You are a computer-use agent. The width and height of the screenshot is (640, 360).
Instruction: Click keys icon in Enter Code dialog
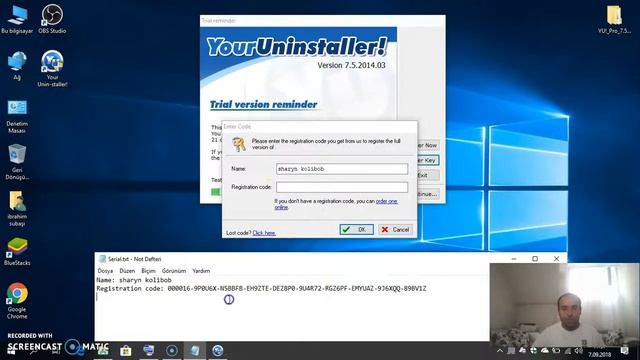[239, 144]
